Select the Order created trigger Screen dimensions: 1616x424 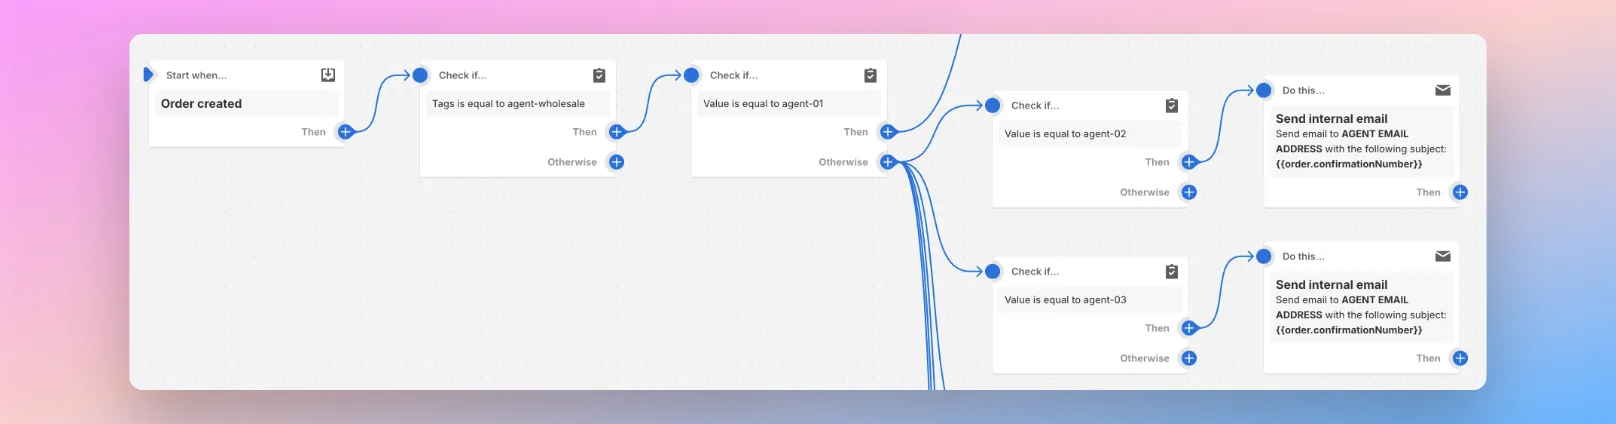tap(246, 104)
